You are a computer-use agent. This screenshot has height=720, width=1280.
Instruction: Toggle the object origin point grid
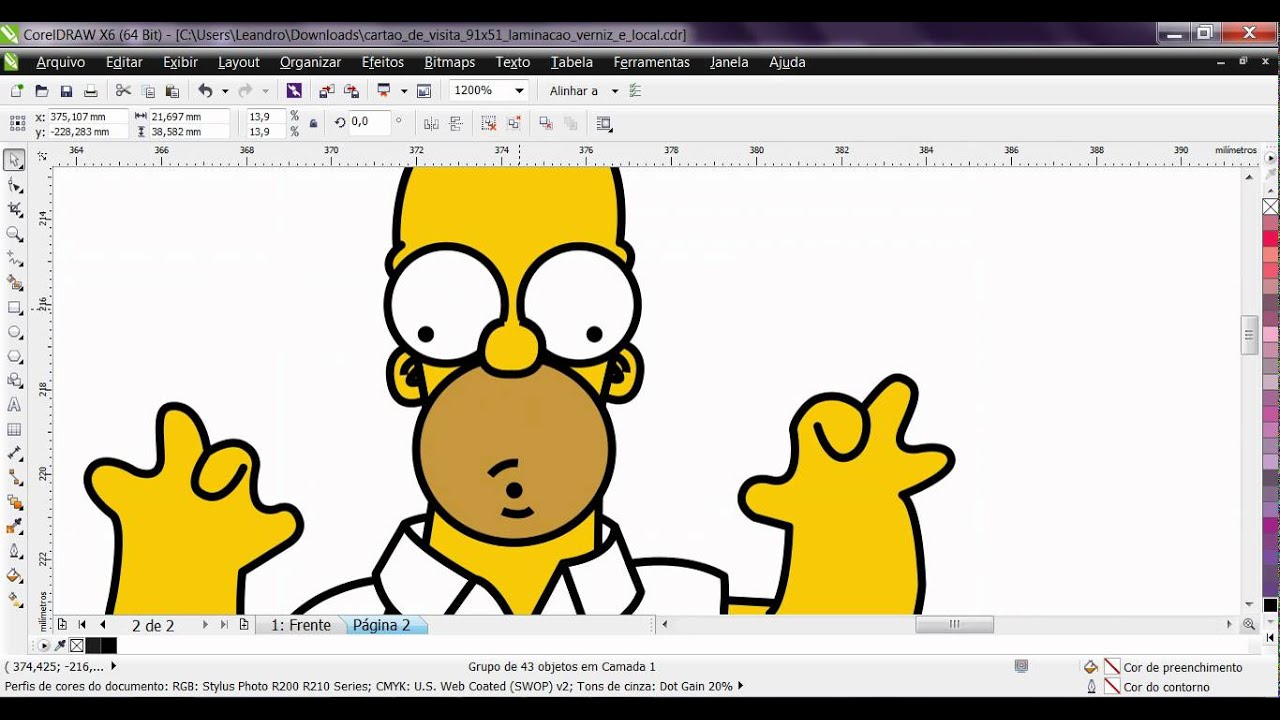click(x=17, y=124)
